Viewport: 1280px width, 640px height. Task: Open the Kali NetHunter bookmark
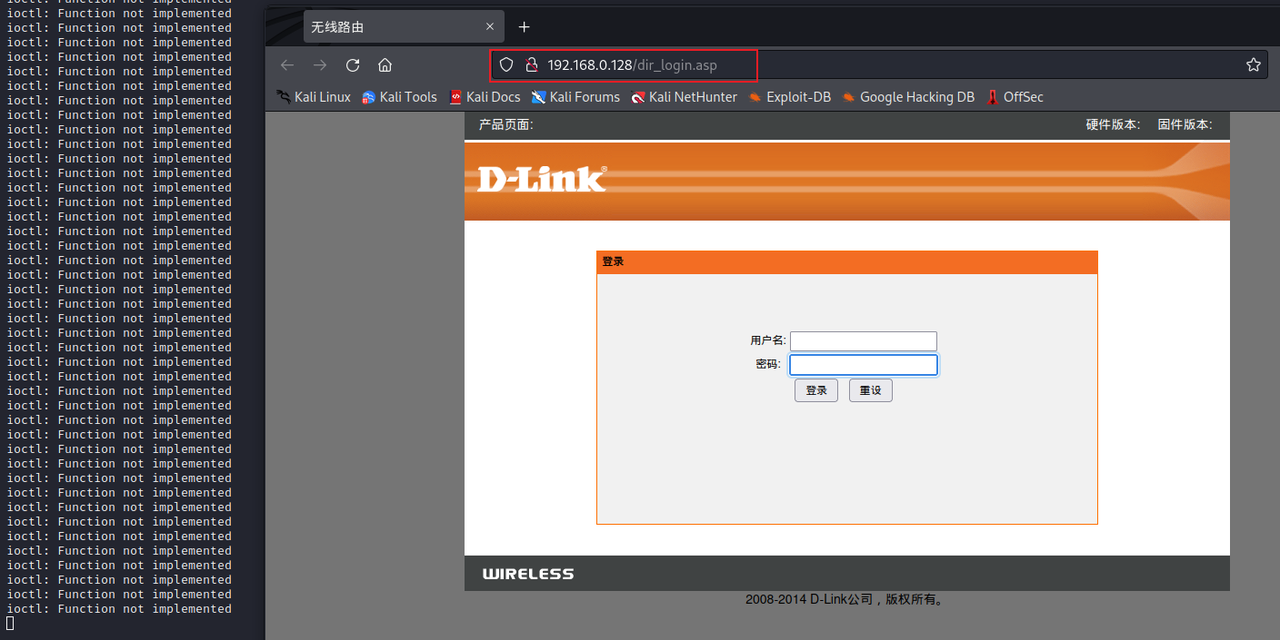pyautogui.click(x=684, y=97)
